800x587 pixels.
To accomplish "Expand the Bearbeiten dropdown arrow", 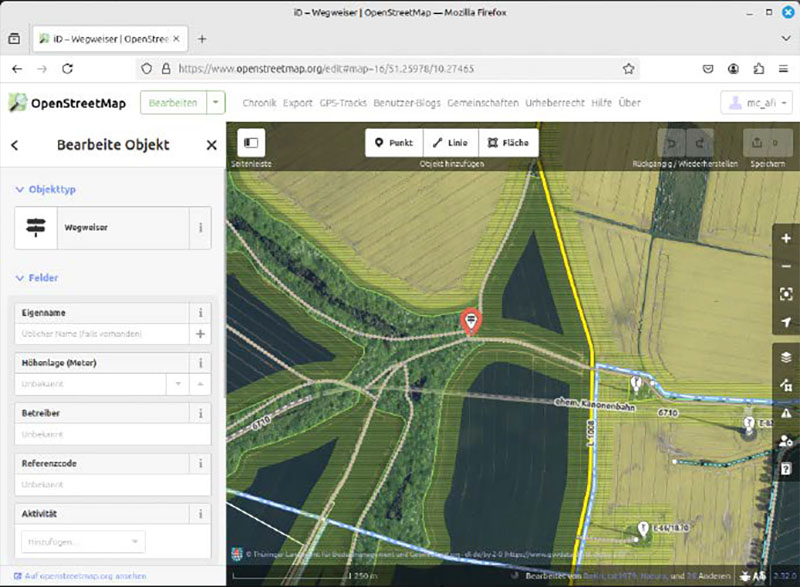I will (216, 102).
